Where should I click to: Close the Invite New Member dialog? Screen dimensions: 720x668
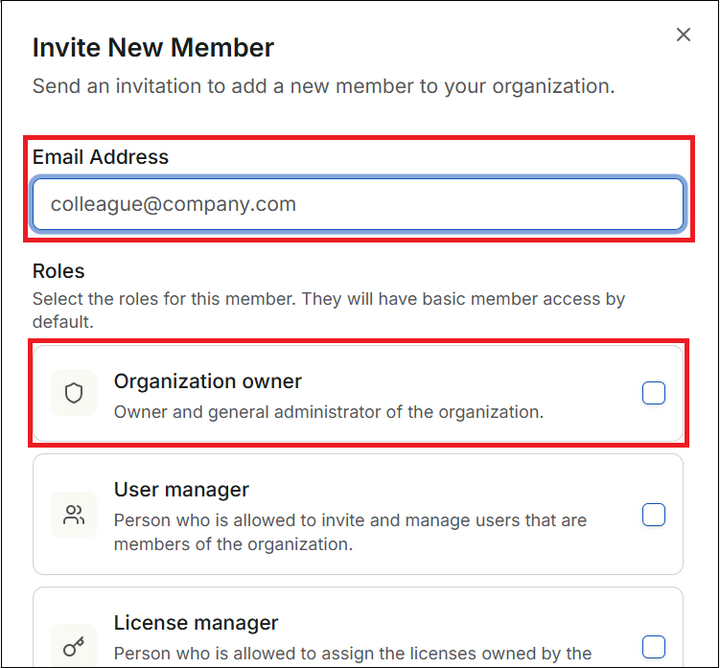pyautogui.click(x=683, y=35)
